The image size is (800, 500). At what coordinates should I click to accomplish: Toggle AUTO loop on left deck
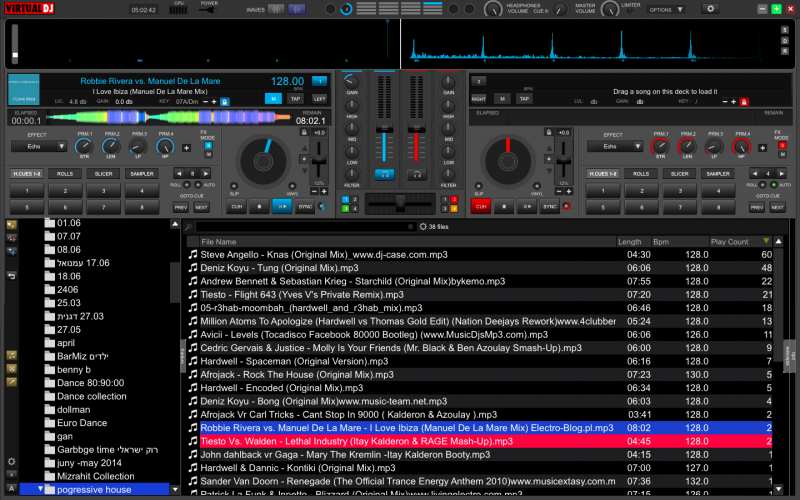pos(198,185)
